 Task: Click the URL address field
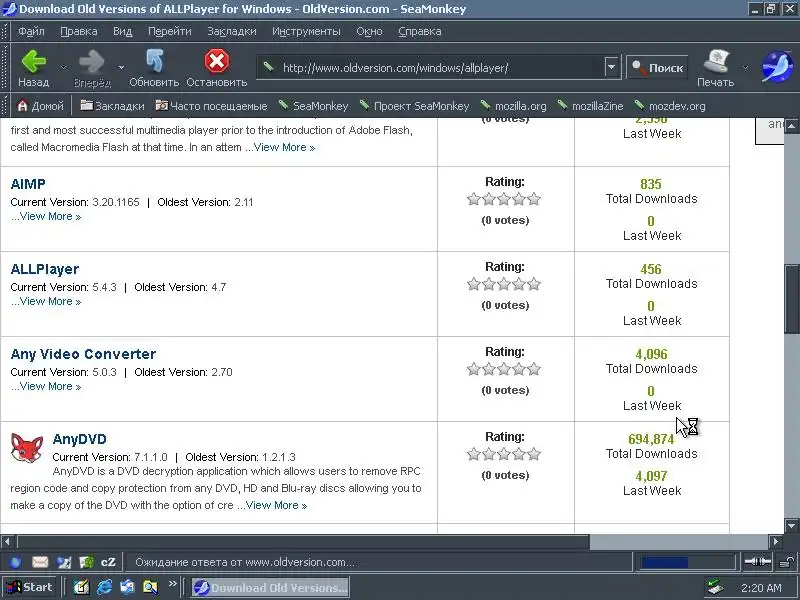tap(431, 67)
